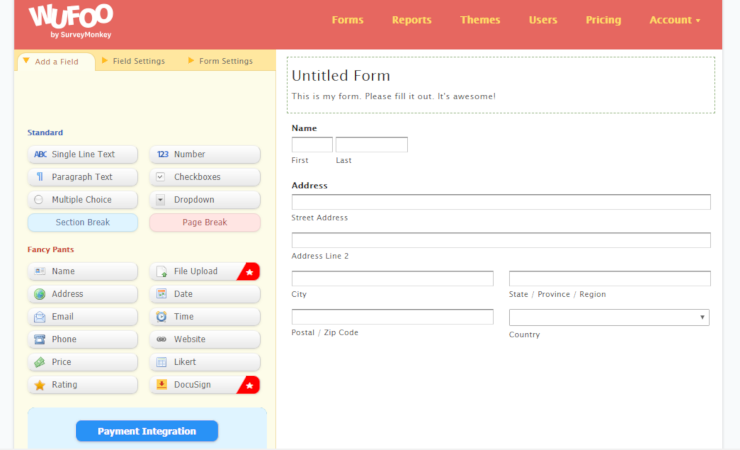Viewport: 740px width, 450px height.
Task: Click the First name input field
Action: [312, 144]
